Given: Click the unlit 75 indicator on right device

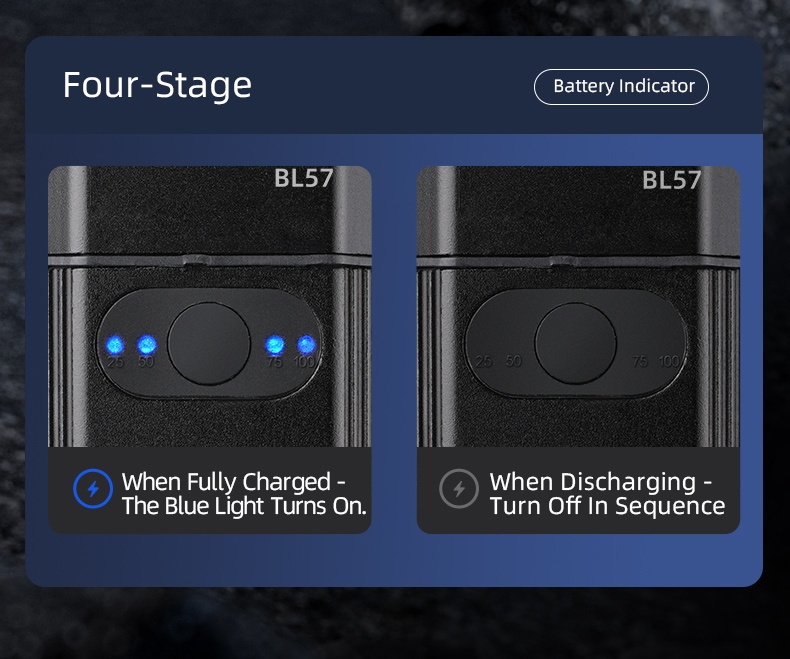Looking at the screenshot, I should point(641,361).
